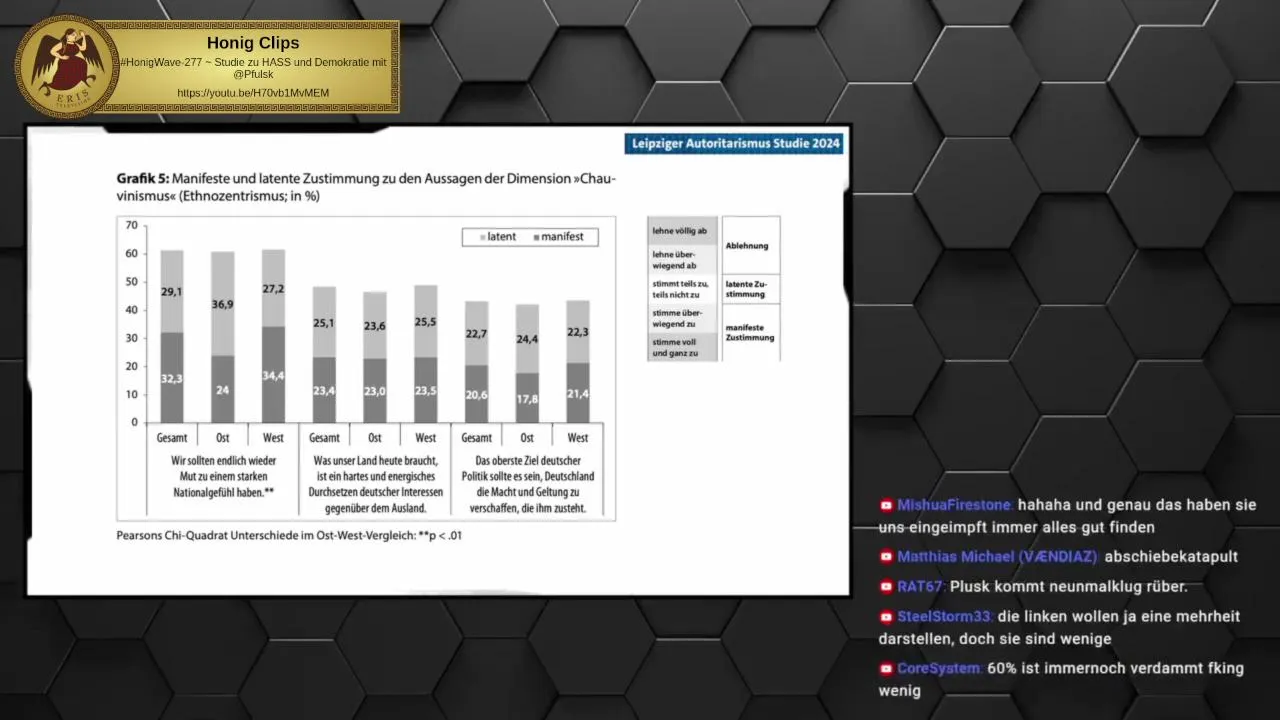Click the 'oberste Ziel deutscher Politik' statement
This screenshot has width=1280, height=720.
tap(527, 485)
